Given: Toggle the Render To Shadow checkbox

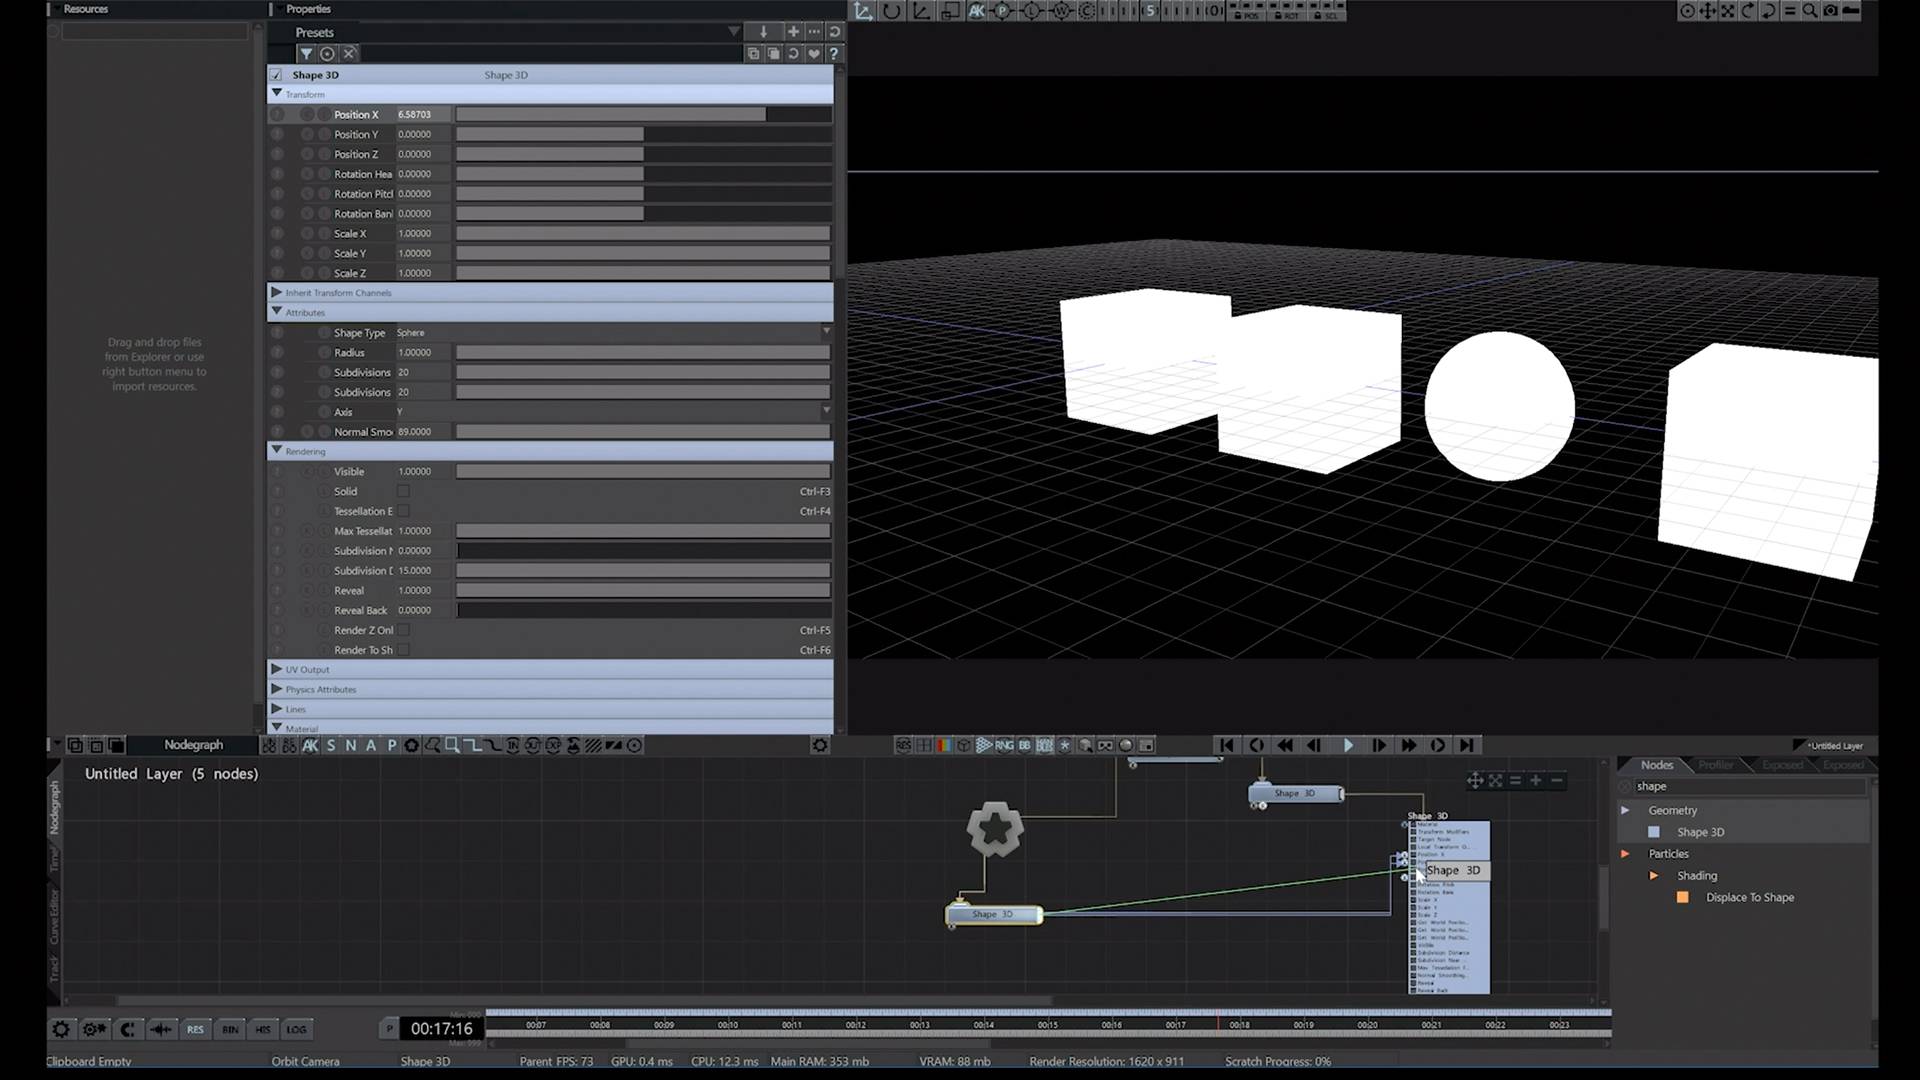Looking at the screenshot, I should [403, 650].
